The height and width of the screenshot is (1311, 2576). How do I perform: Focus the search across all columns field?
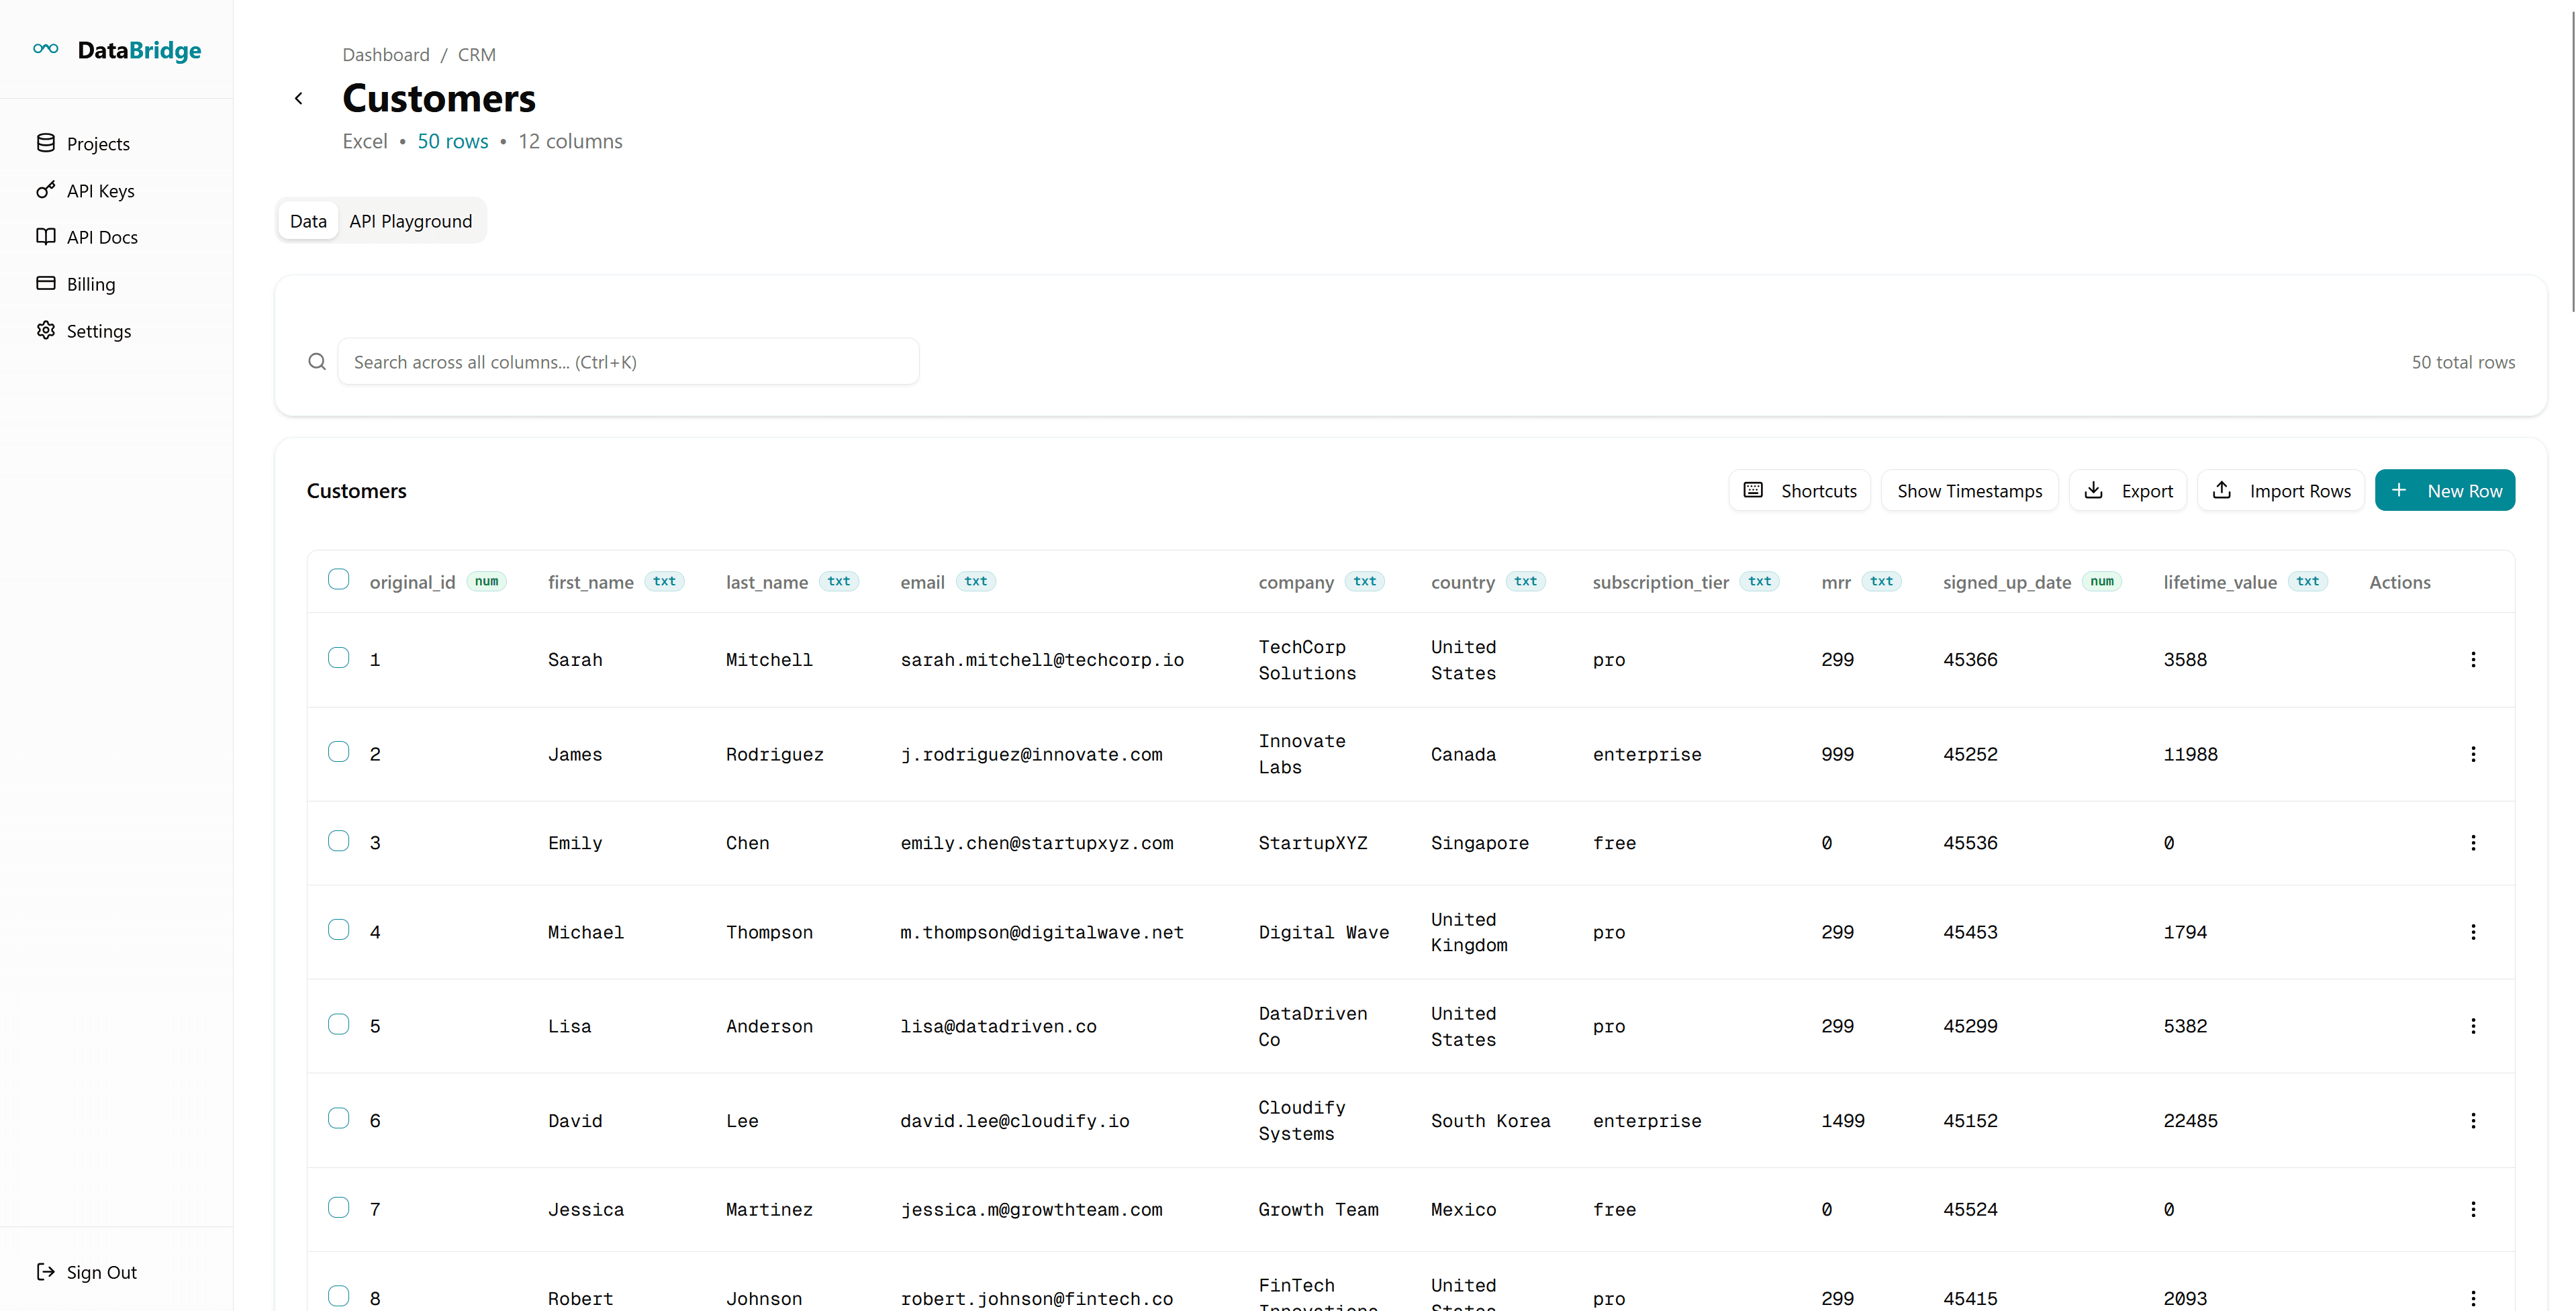pos(628,362)
